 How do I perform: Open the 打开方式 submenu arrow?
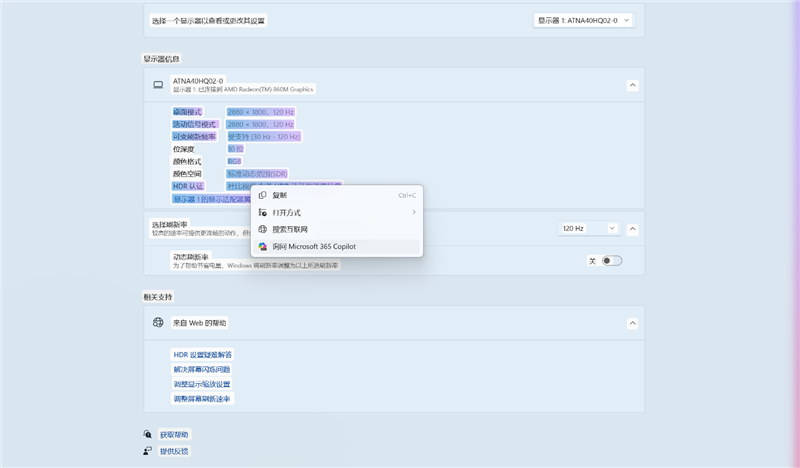click(x=413, y=212)
